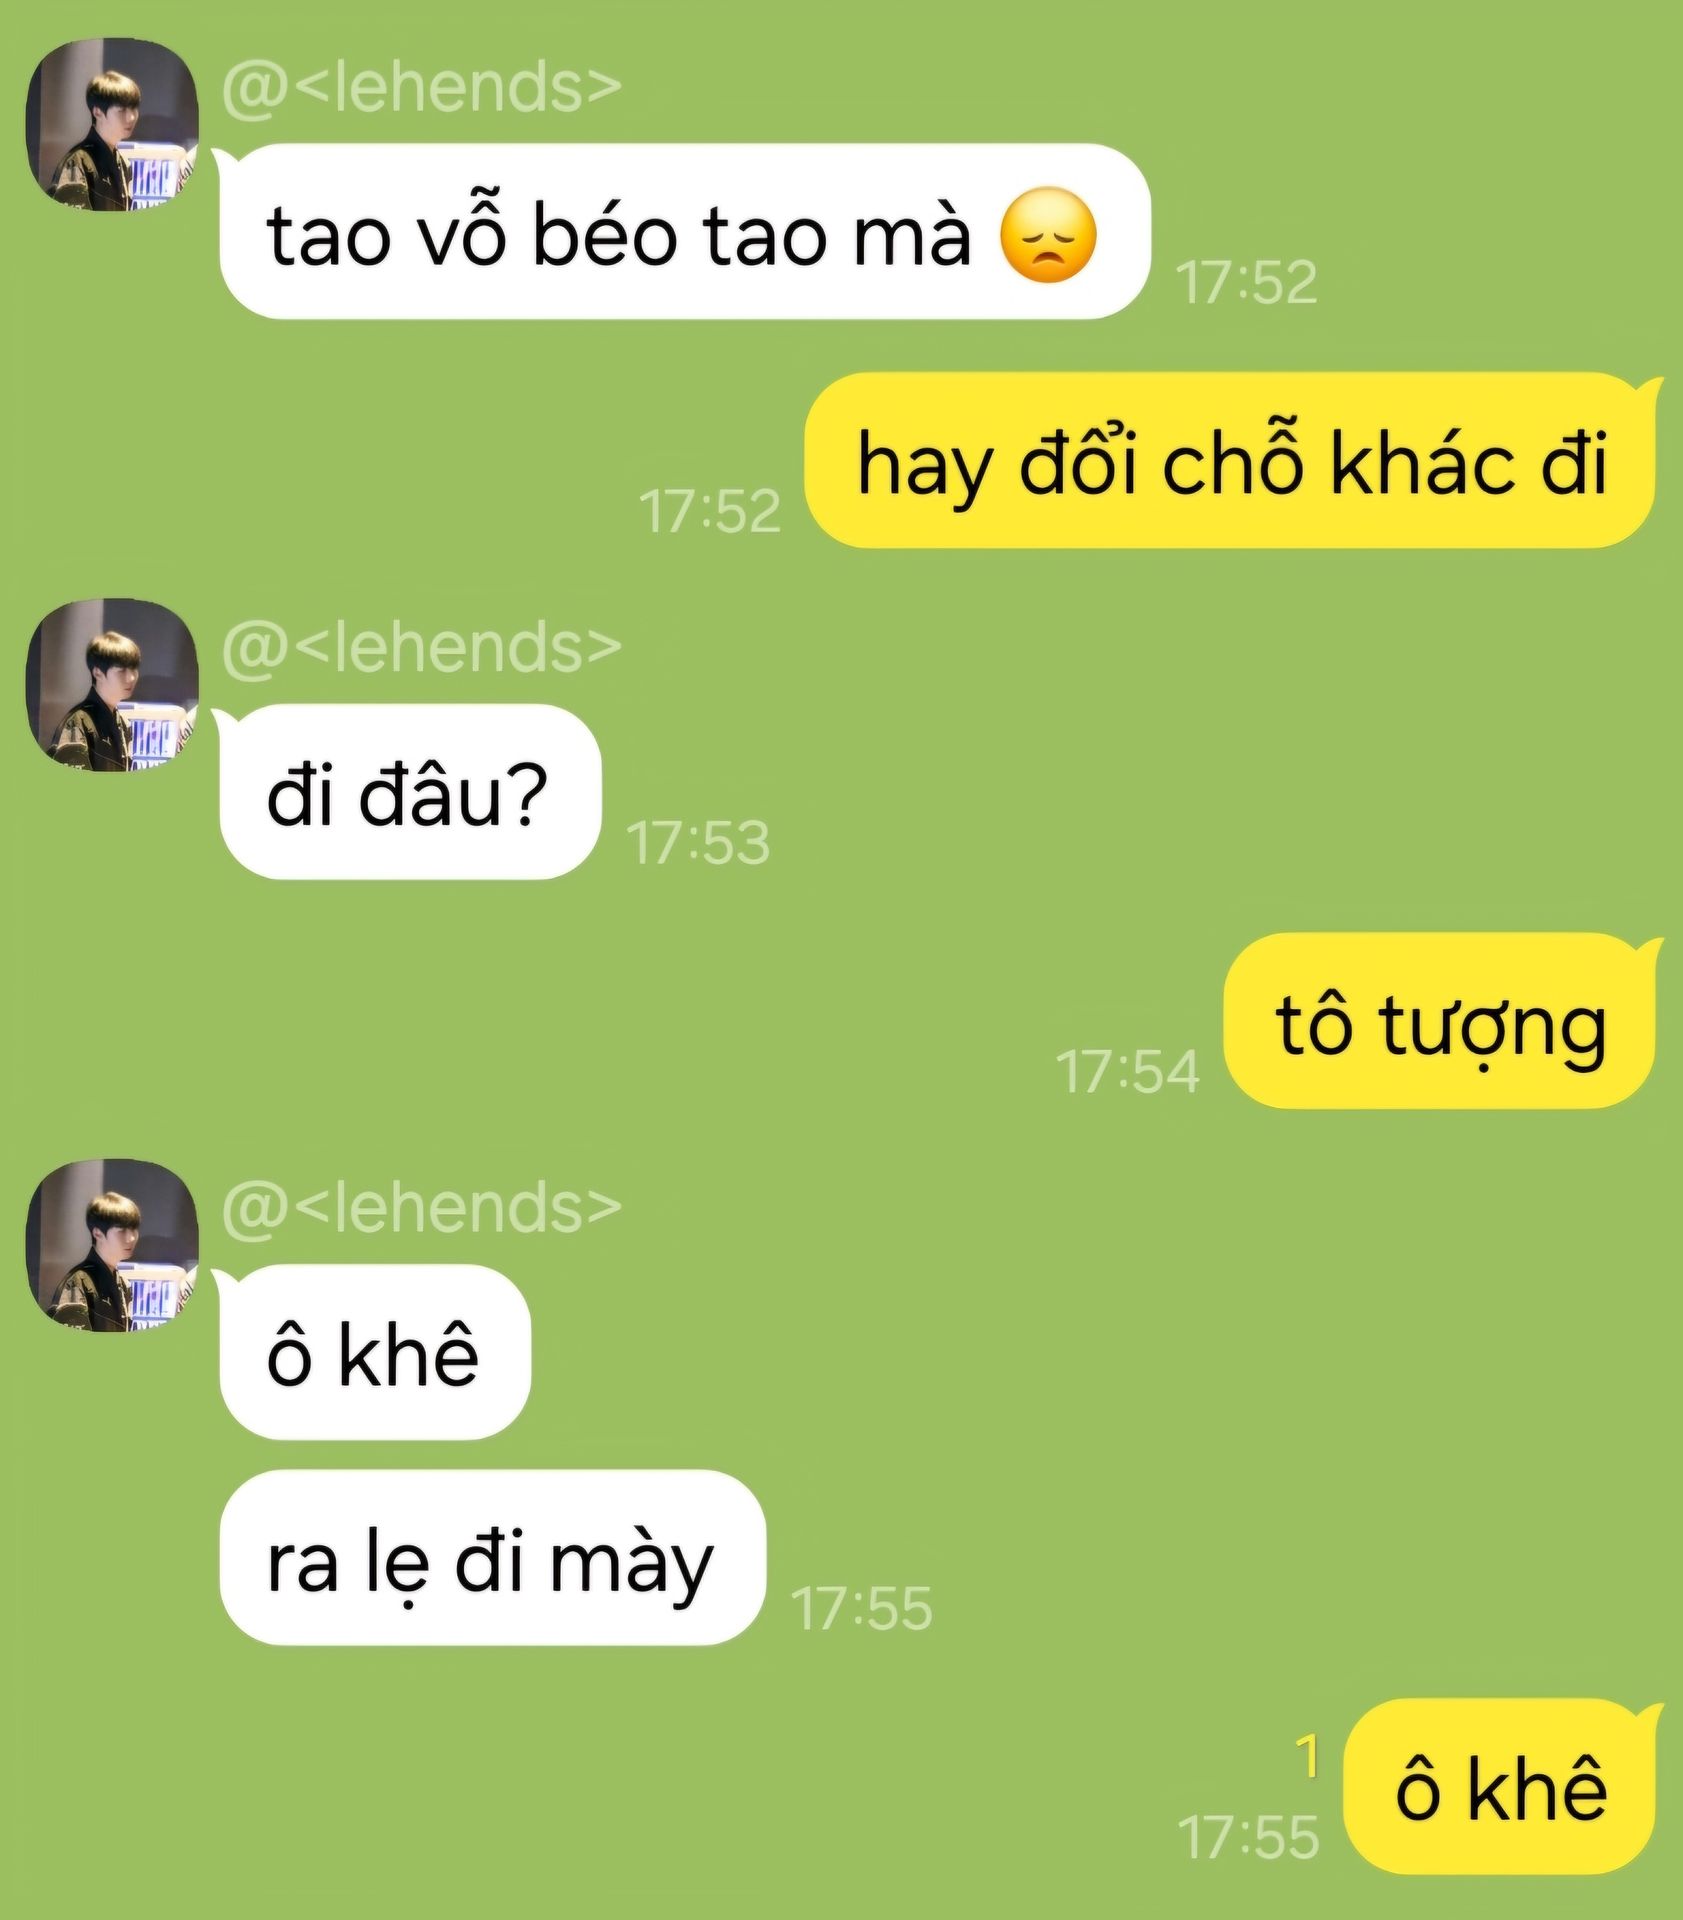1683x1920 pixels.
Task: Click the 17:55 timestamp beside yellow 'ô khê'
Action: [1249, 1837]
